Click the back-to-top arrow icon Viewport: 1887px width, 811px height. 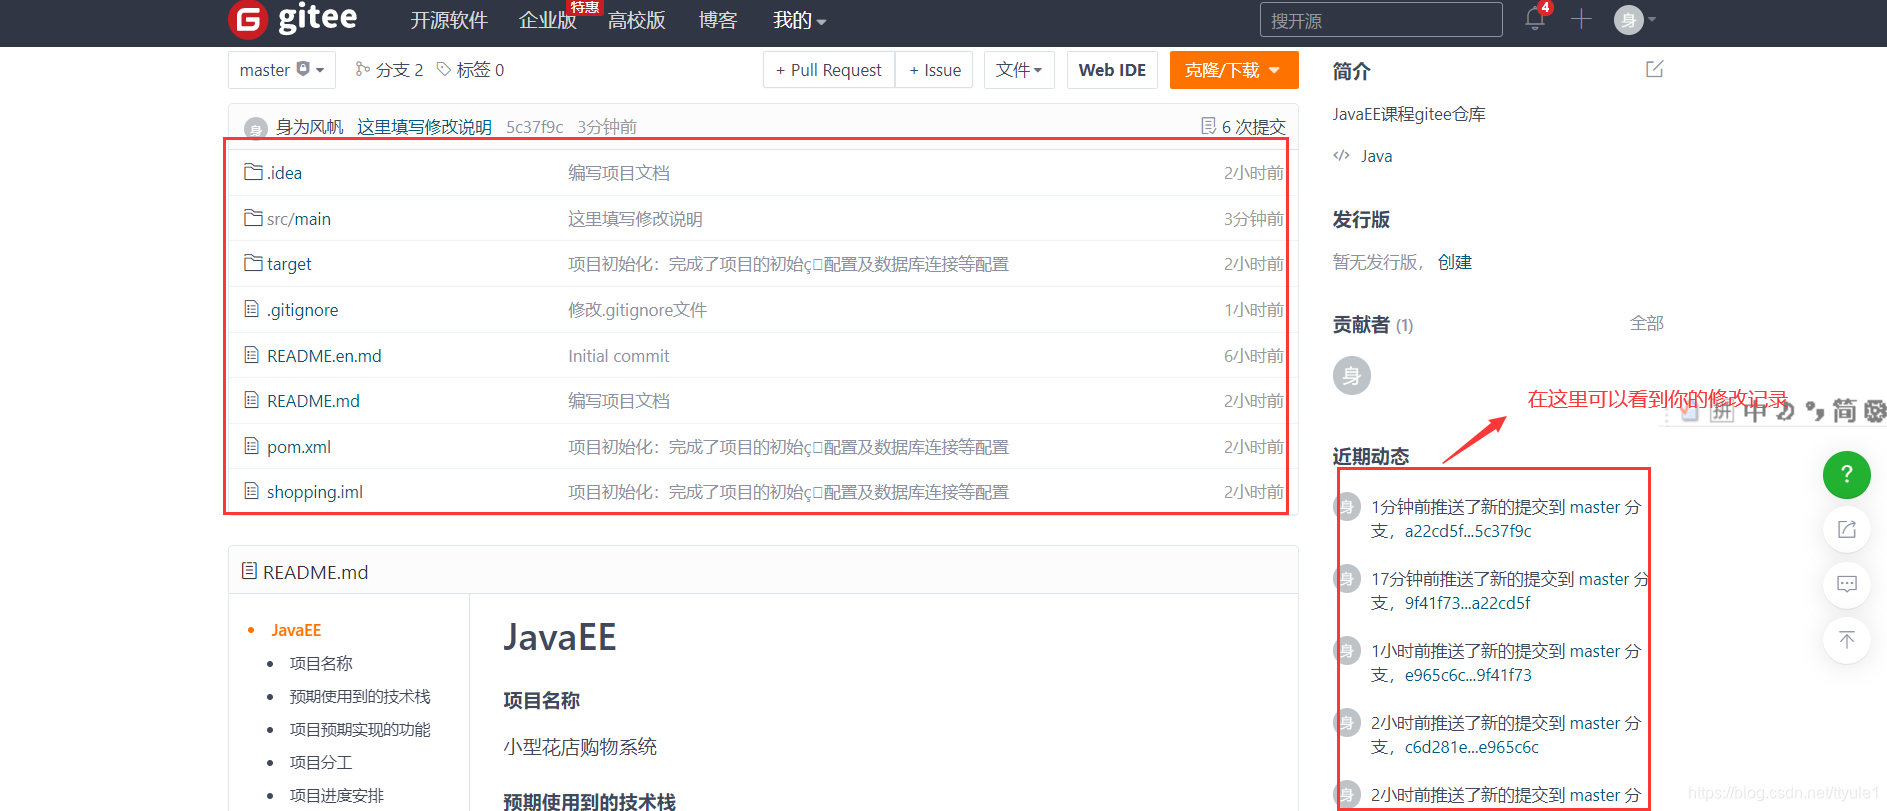tap(1847, 639)
